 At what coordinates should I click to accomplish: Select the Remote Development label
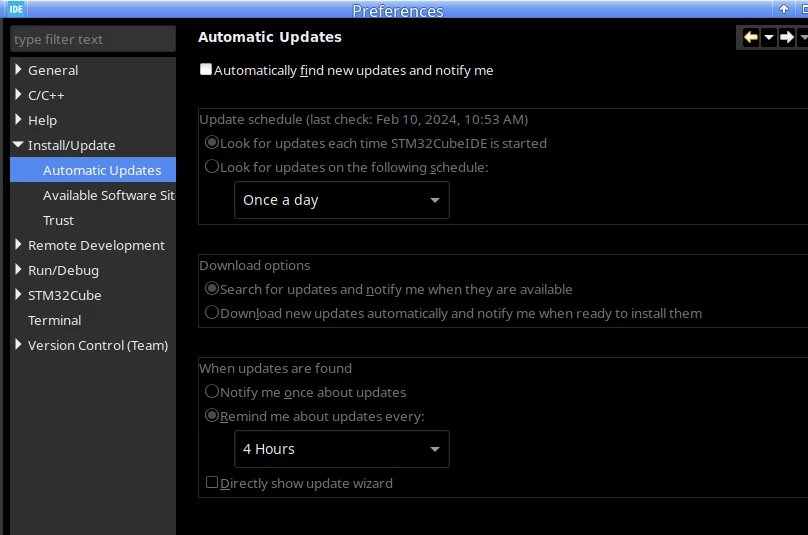96,245
